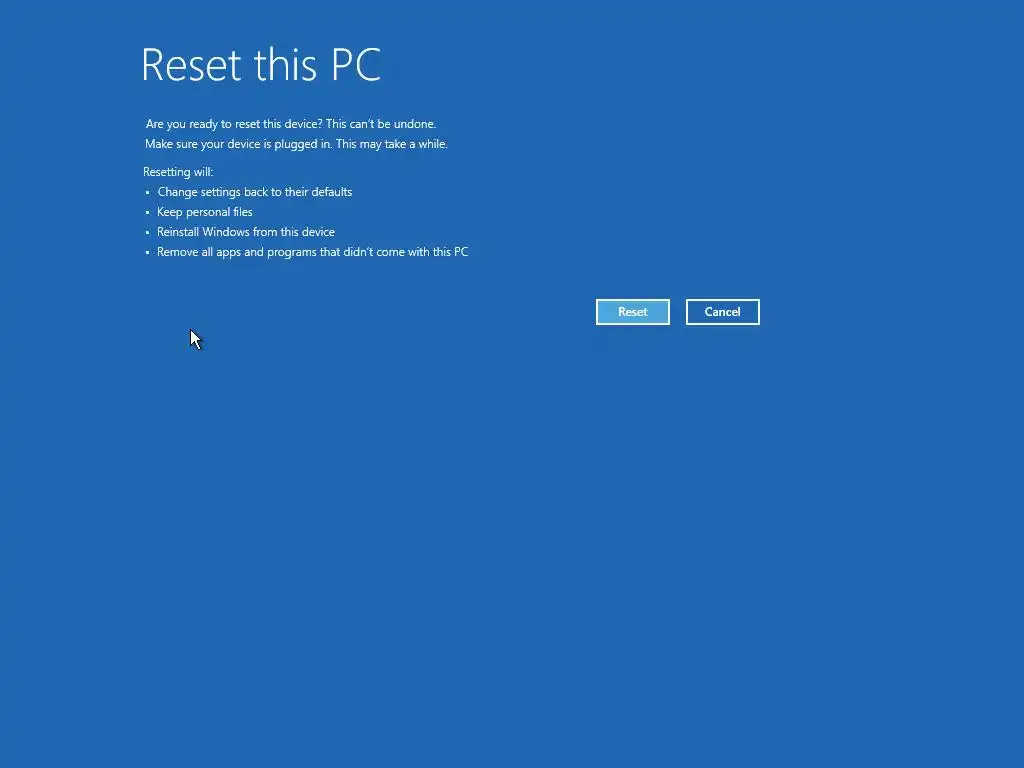This screenshot has width=1024, height=768.
Task: Click "Change settings back to their defaults" item
Action: coord(255,192)
